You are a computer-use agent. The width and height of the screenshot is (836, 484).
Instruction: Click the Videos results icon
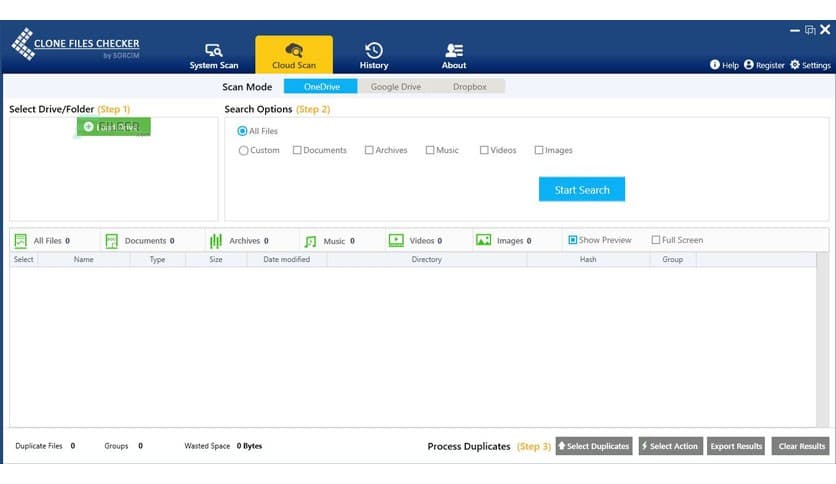[396, 240]
